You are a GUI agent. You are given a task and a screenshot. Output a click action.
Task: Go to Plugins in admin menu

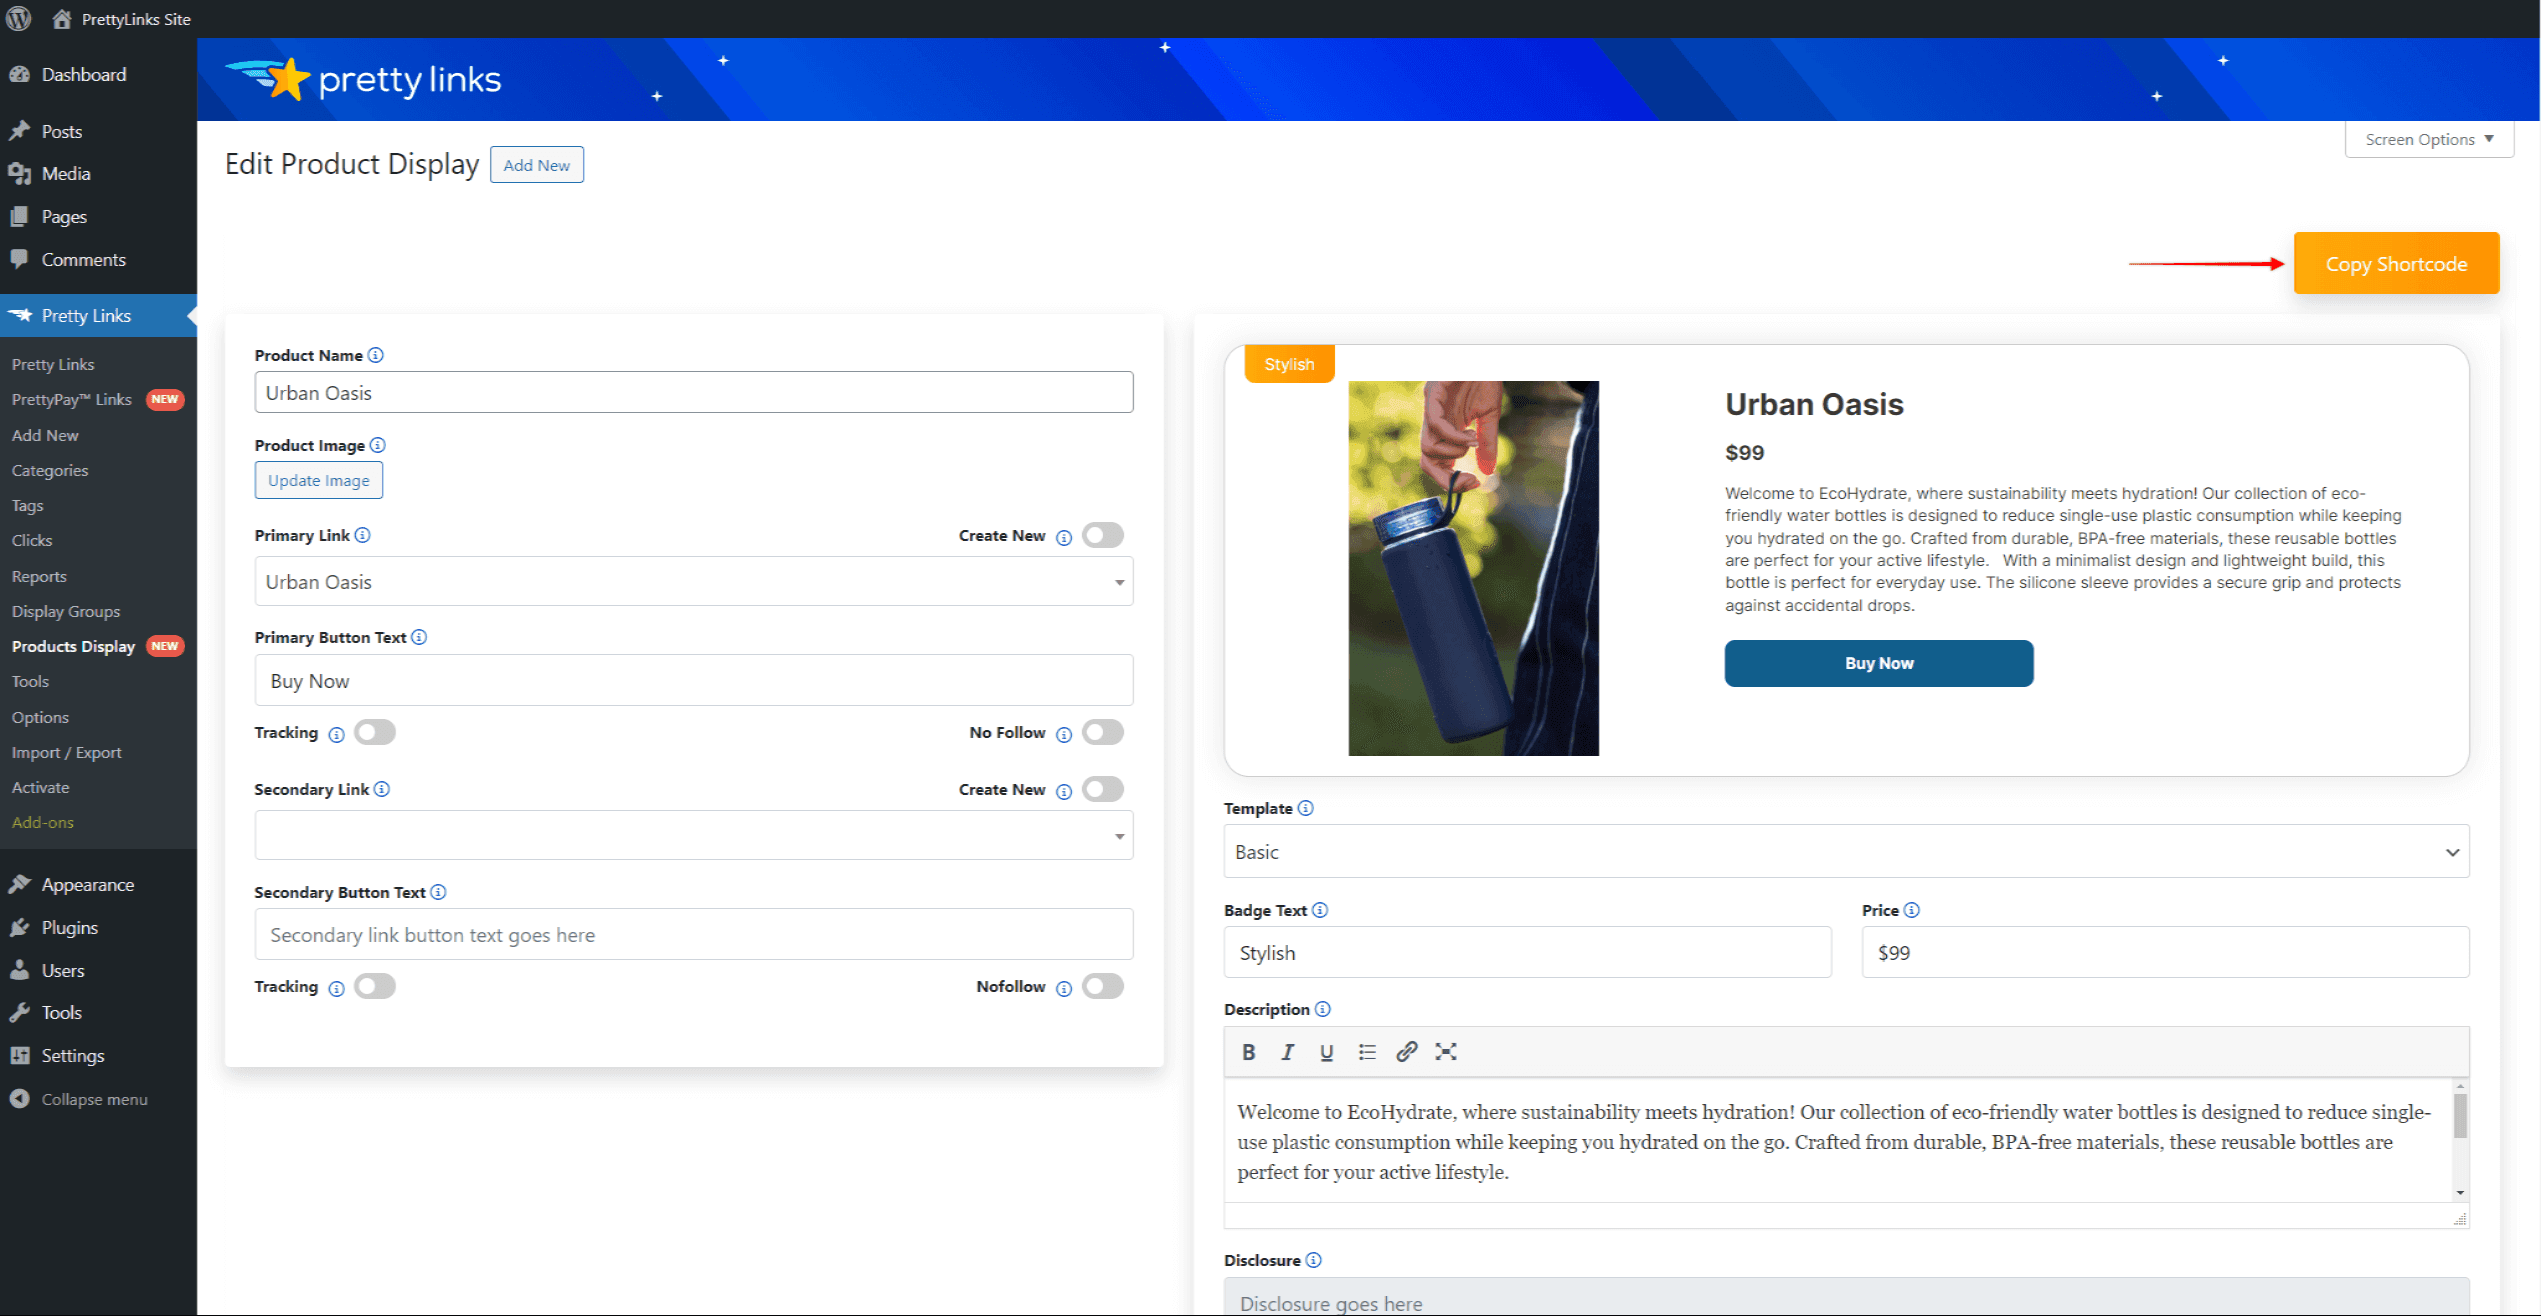69,927
